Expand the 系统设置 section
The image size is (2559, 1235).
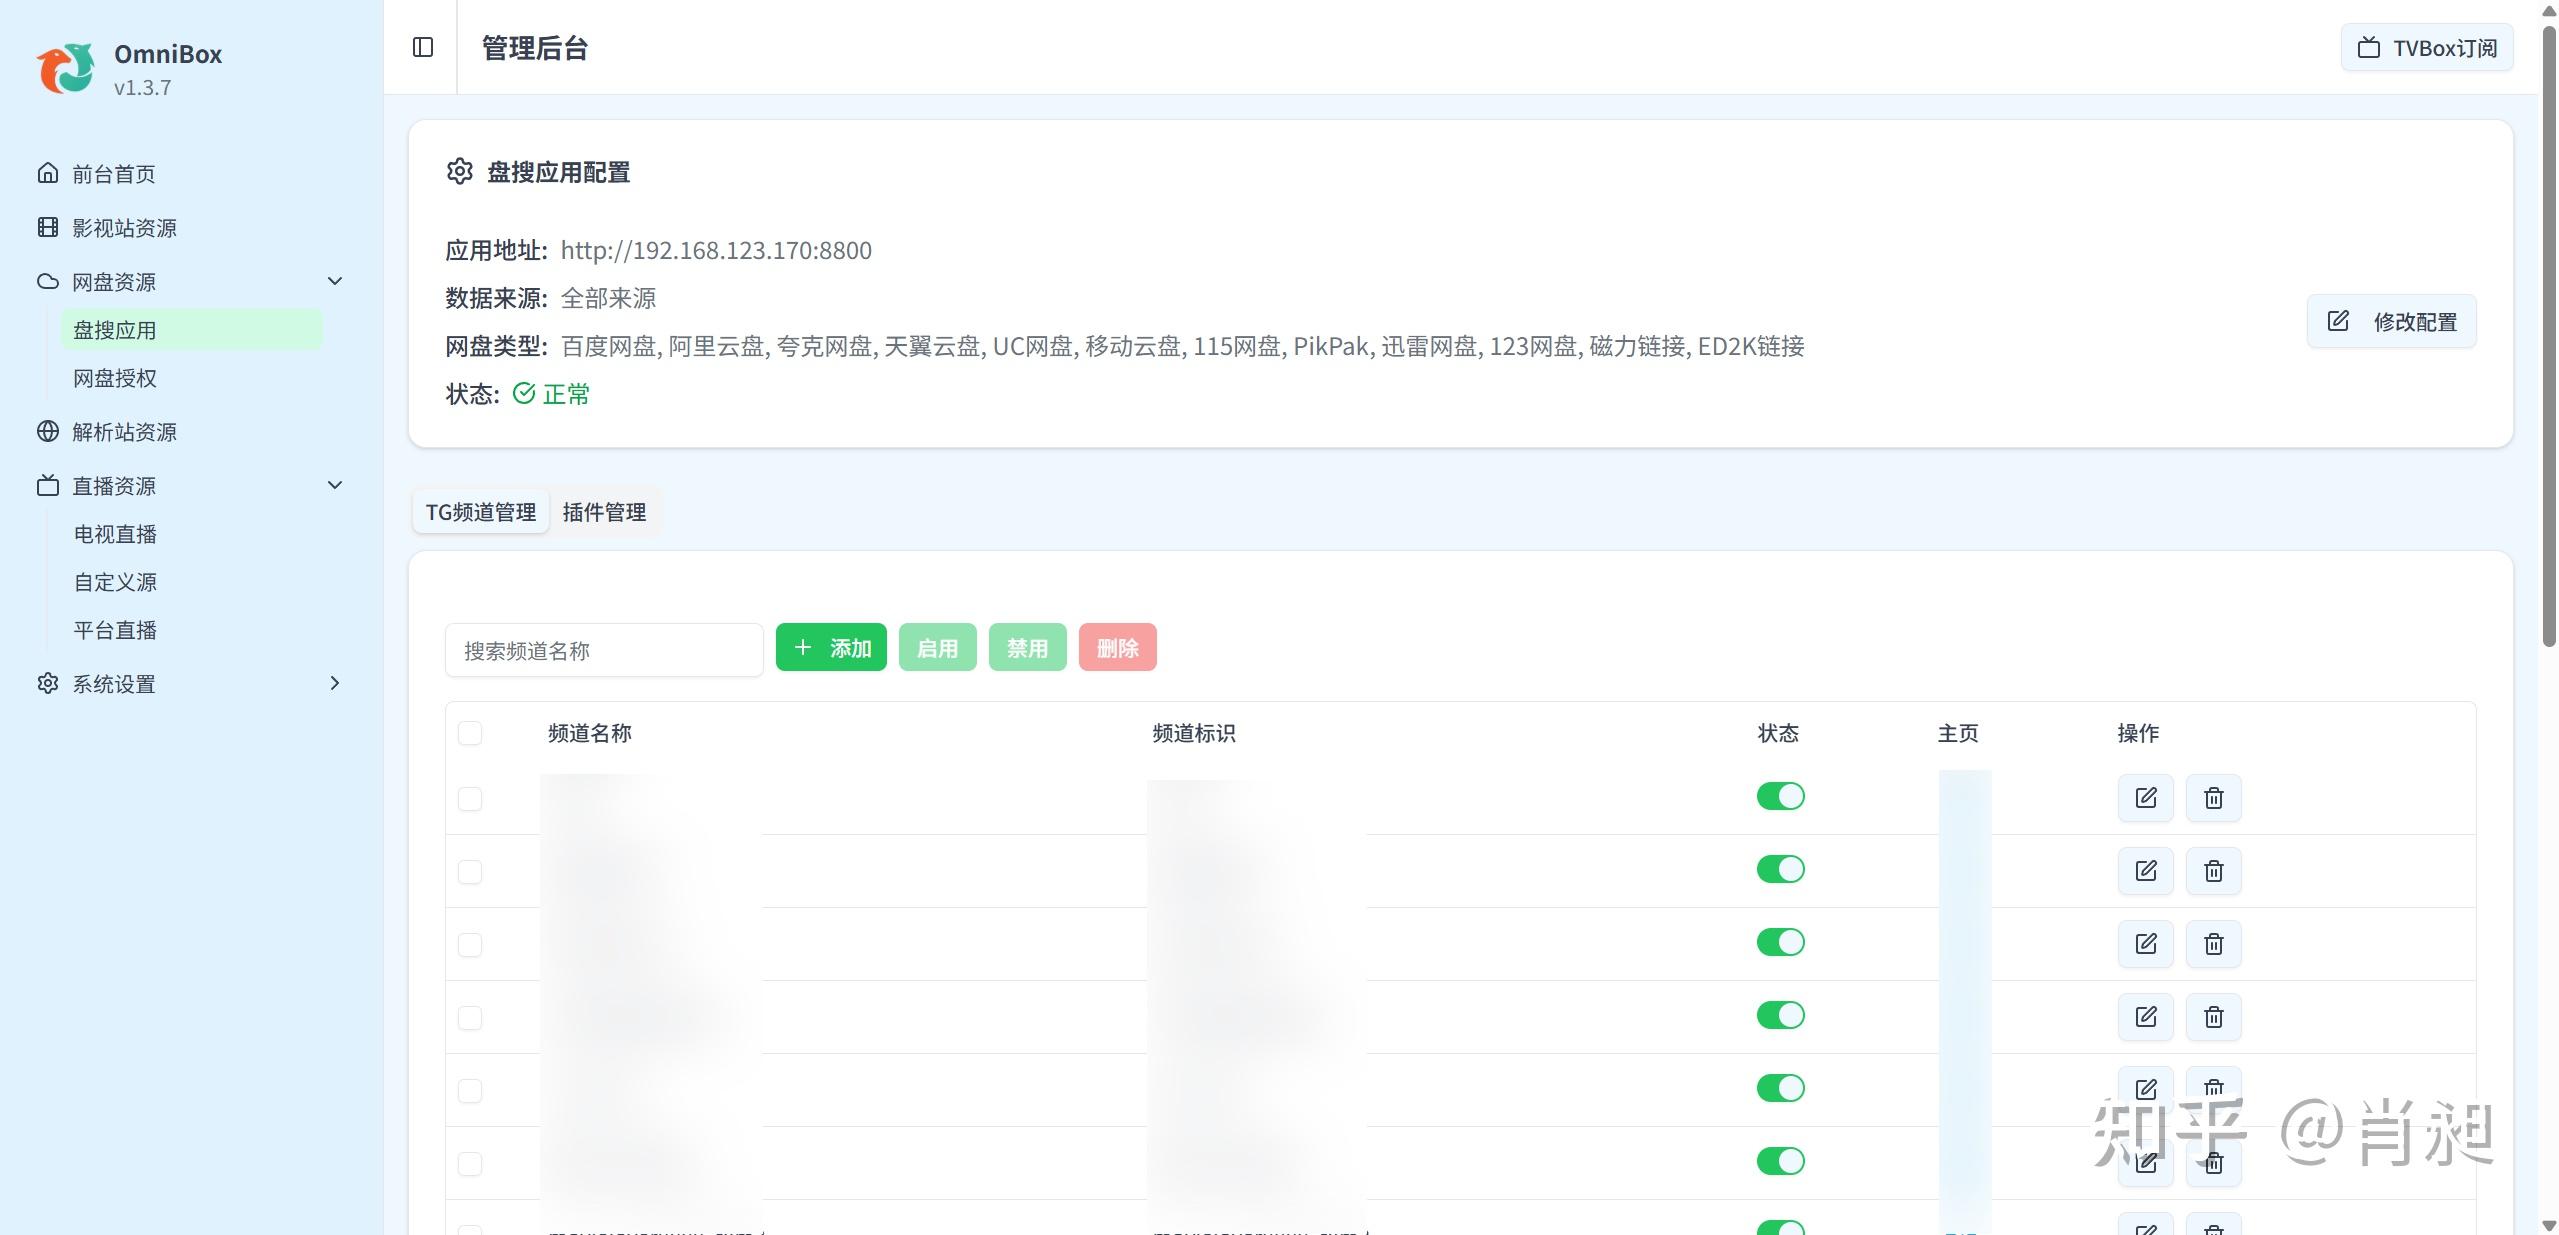pos(335,683)
